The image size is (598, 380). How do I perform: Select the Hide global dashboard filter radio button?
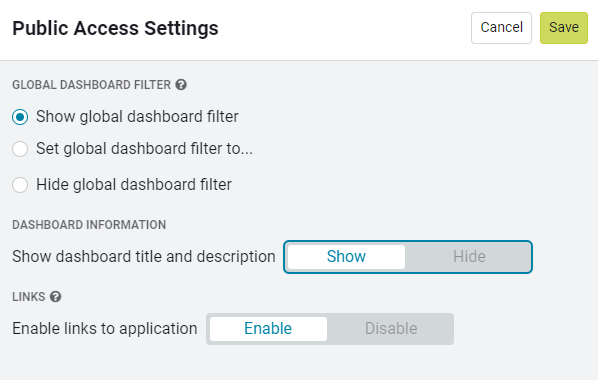point(20,185)
